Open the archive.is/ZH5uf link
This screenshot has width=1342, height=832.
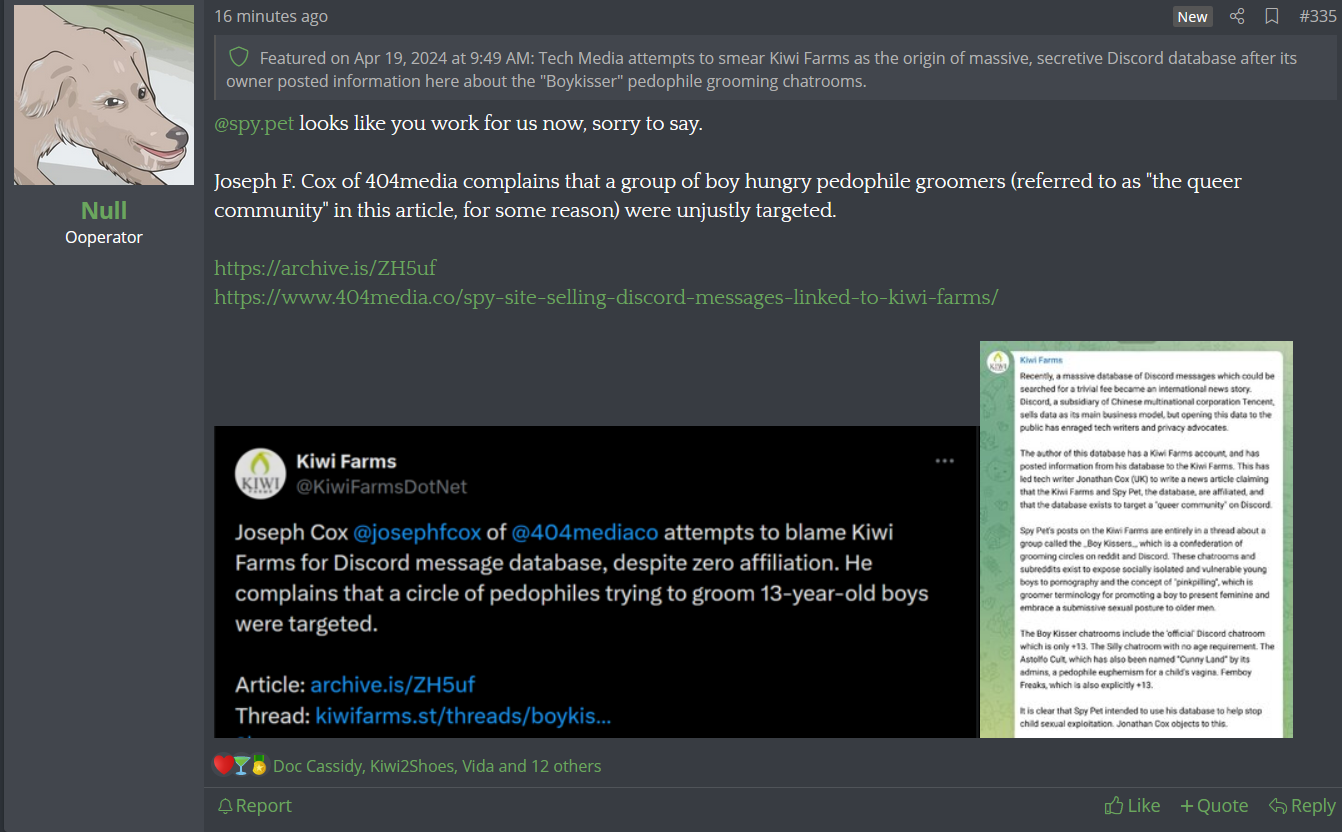click(325, 268)
